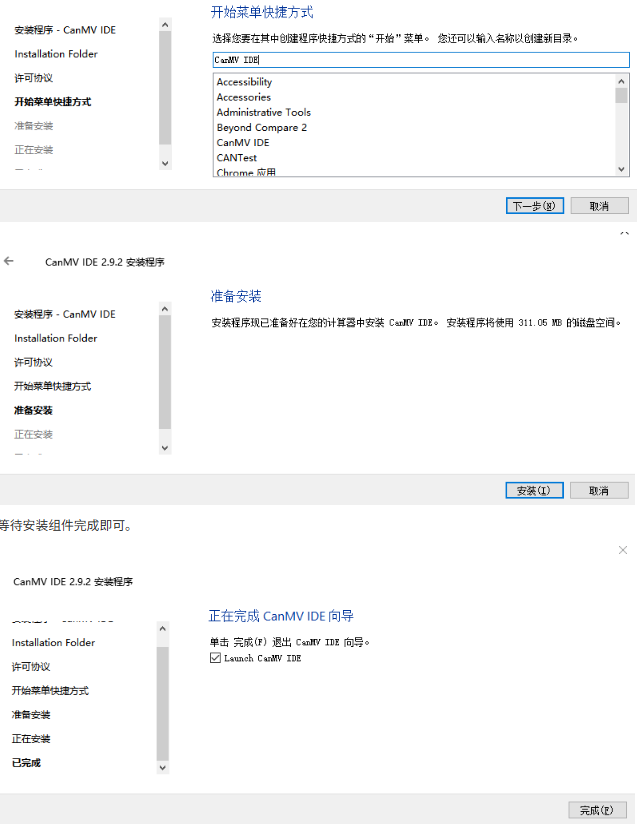Click the 完成(F) button
639x825 pixels.
[x=597, y=810]
